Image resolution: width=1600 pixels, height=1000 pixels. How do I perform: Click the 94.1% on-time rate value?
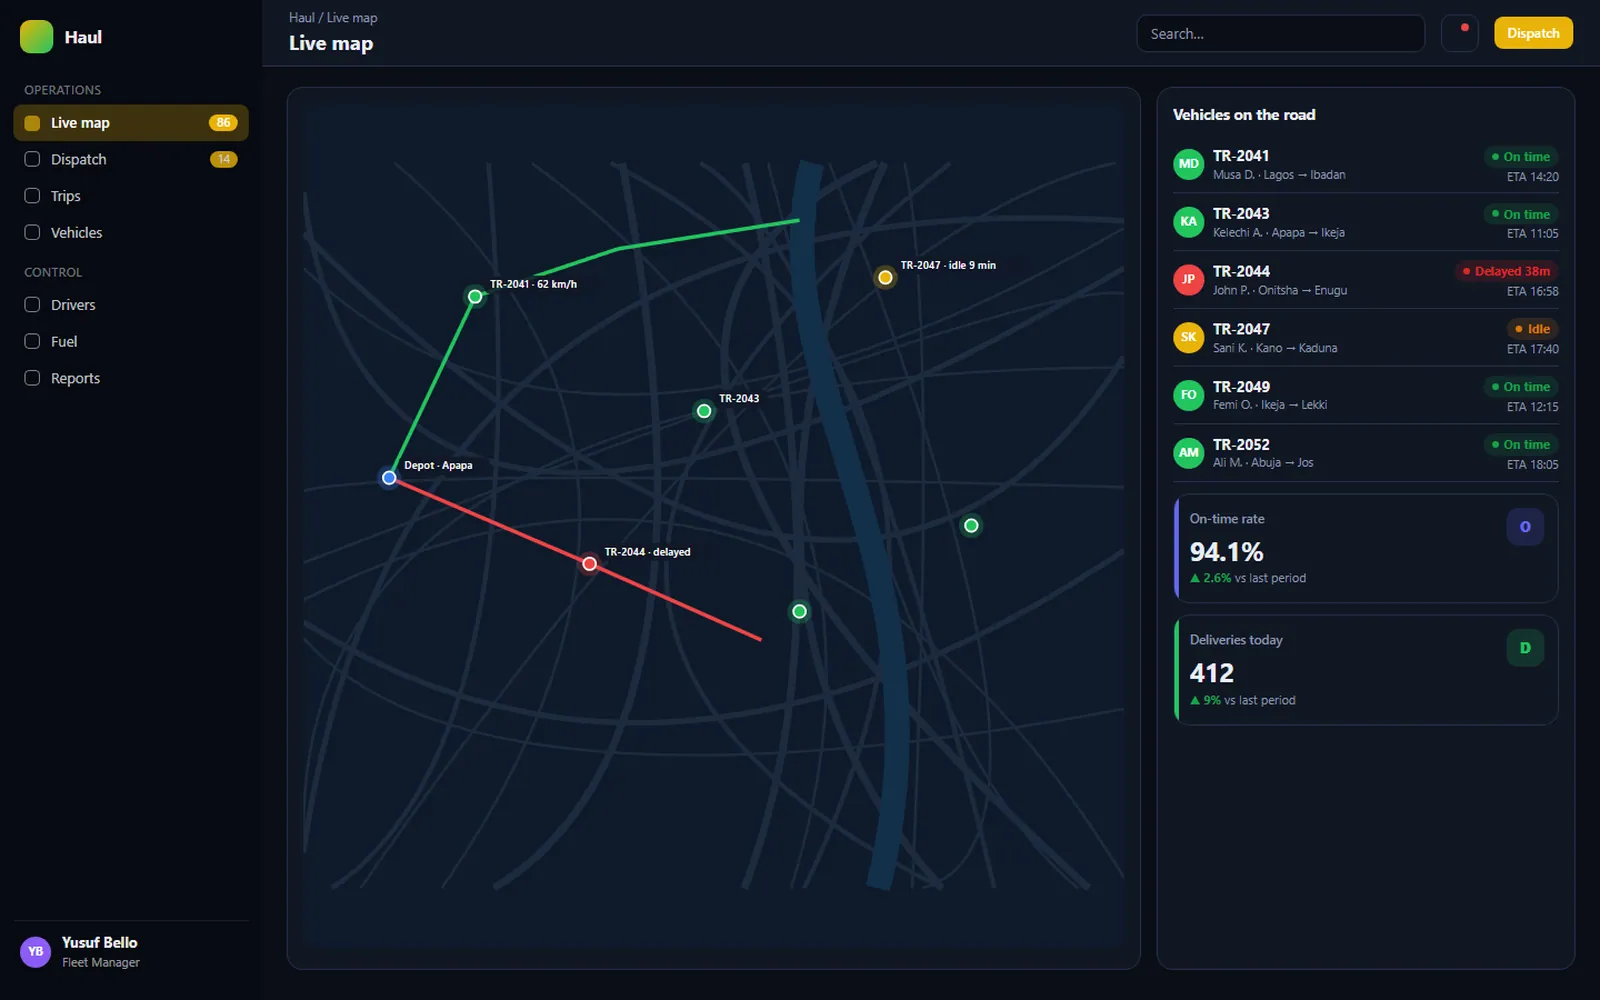(1226, 552)
